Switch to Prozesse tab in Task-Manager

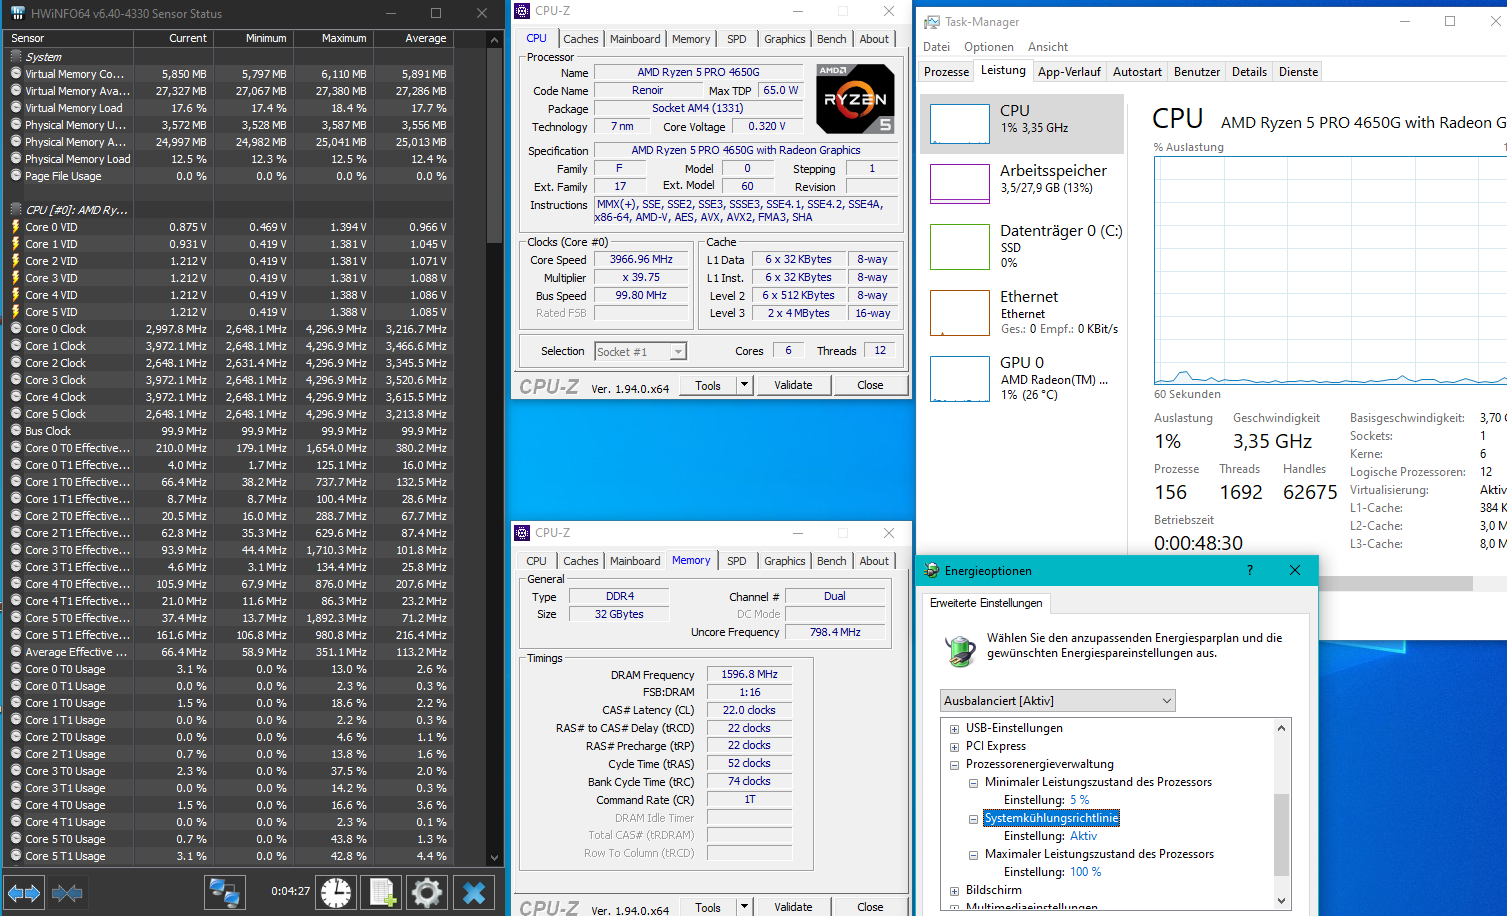[x=947, y=72]
